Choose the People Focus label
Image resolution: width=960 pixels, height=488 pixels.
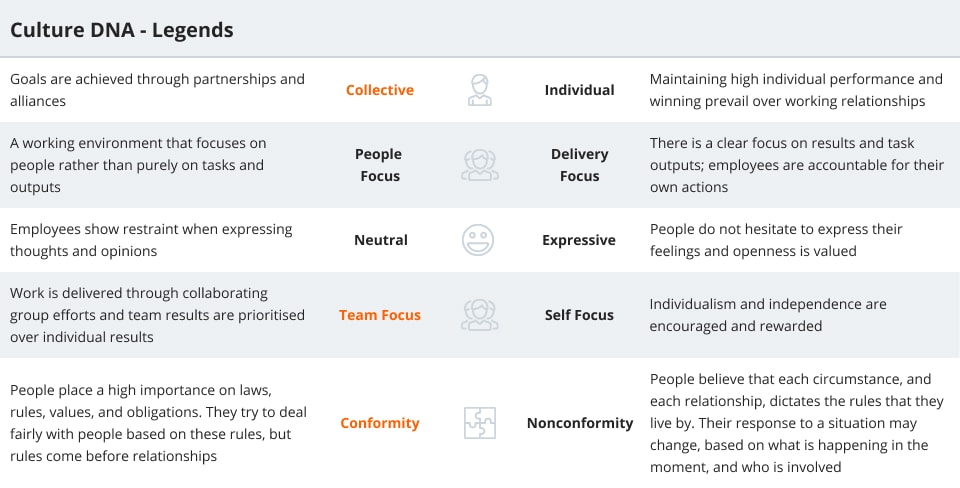click(x=378, y=165)
